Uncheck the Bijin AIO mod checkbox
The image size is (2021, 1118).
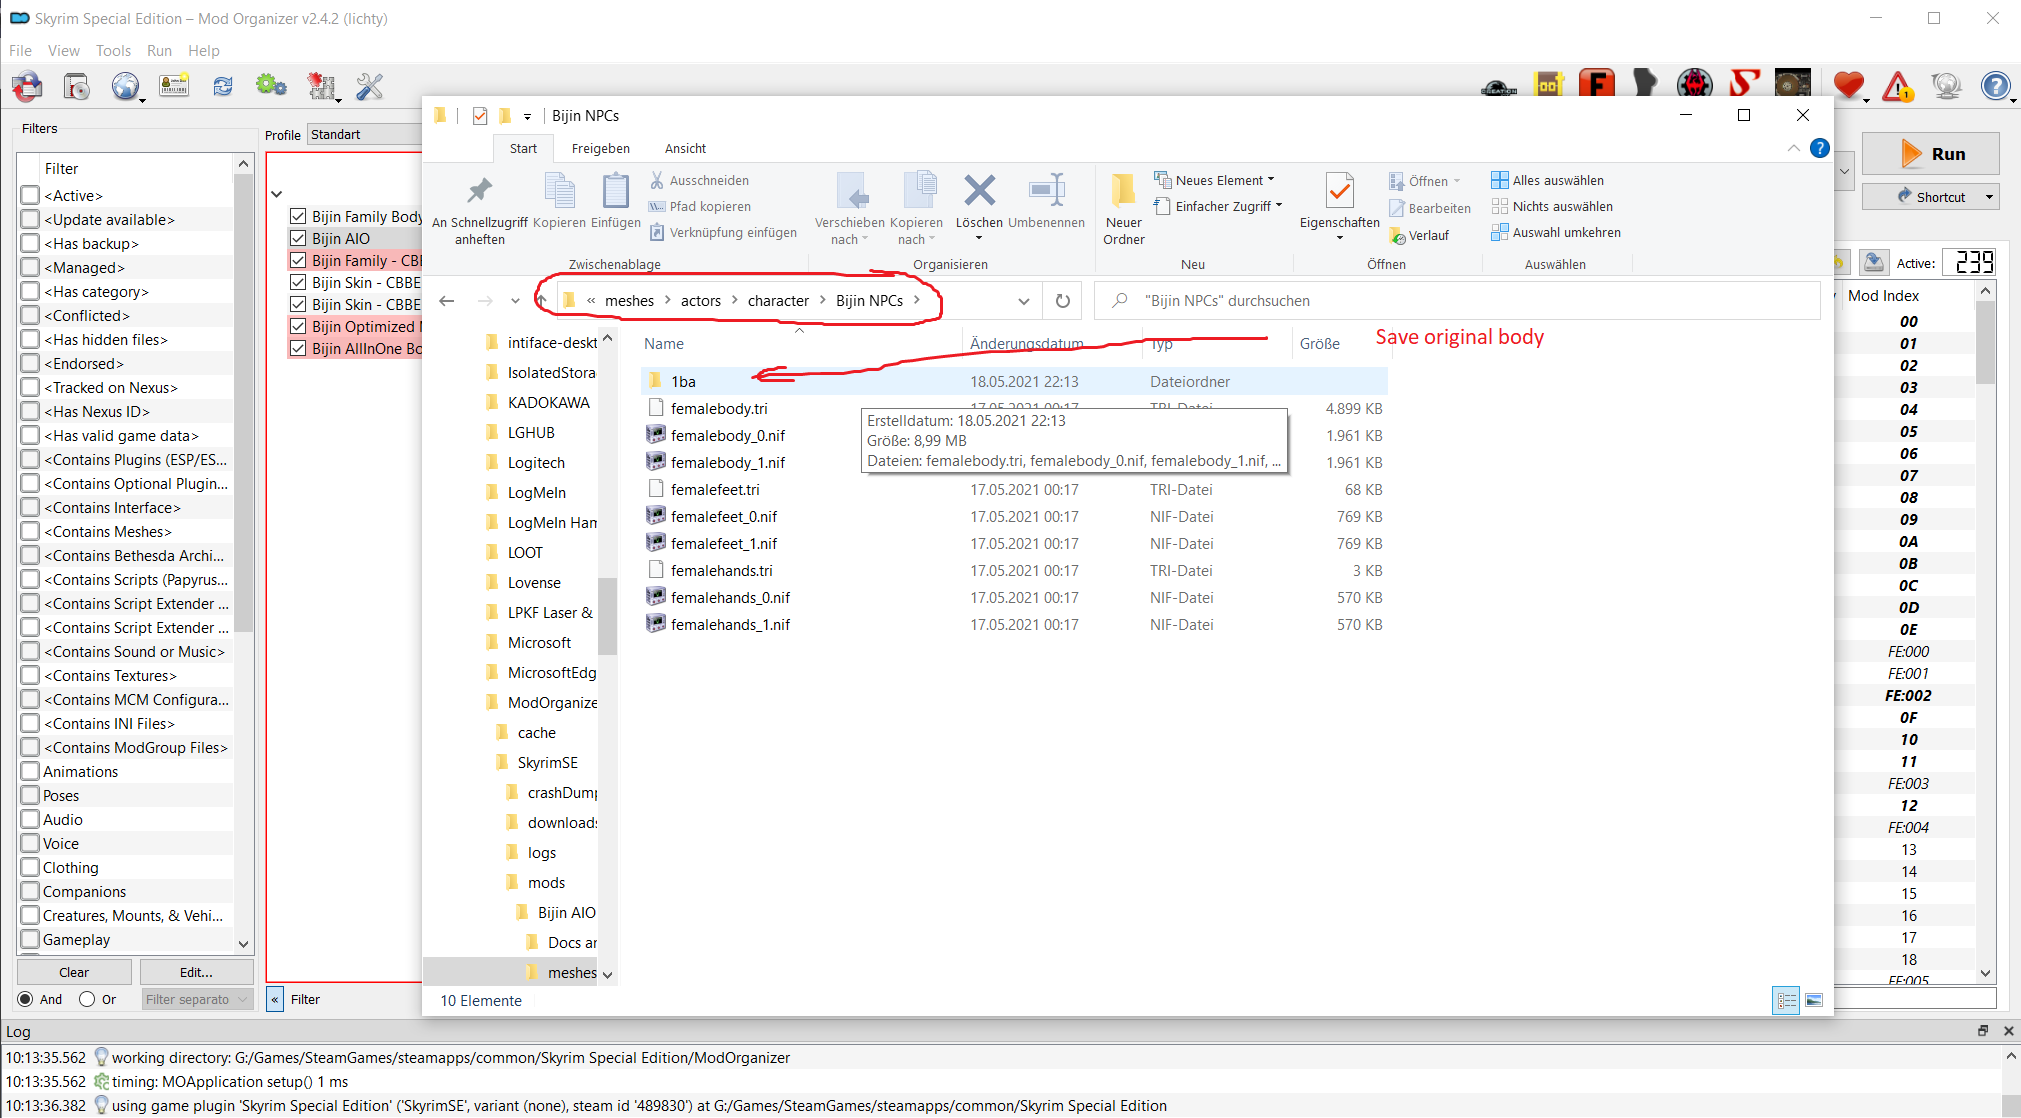point(298,238)
